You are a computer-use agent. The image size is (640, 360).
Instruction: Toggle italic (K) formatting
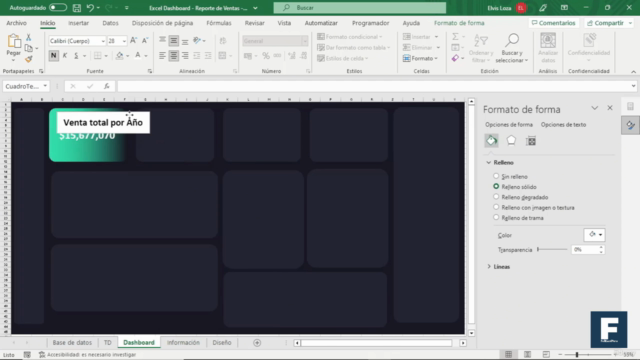tap(64, 56)
